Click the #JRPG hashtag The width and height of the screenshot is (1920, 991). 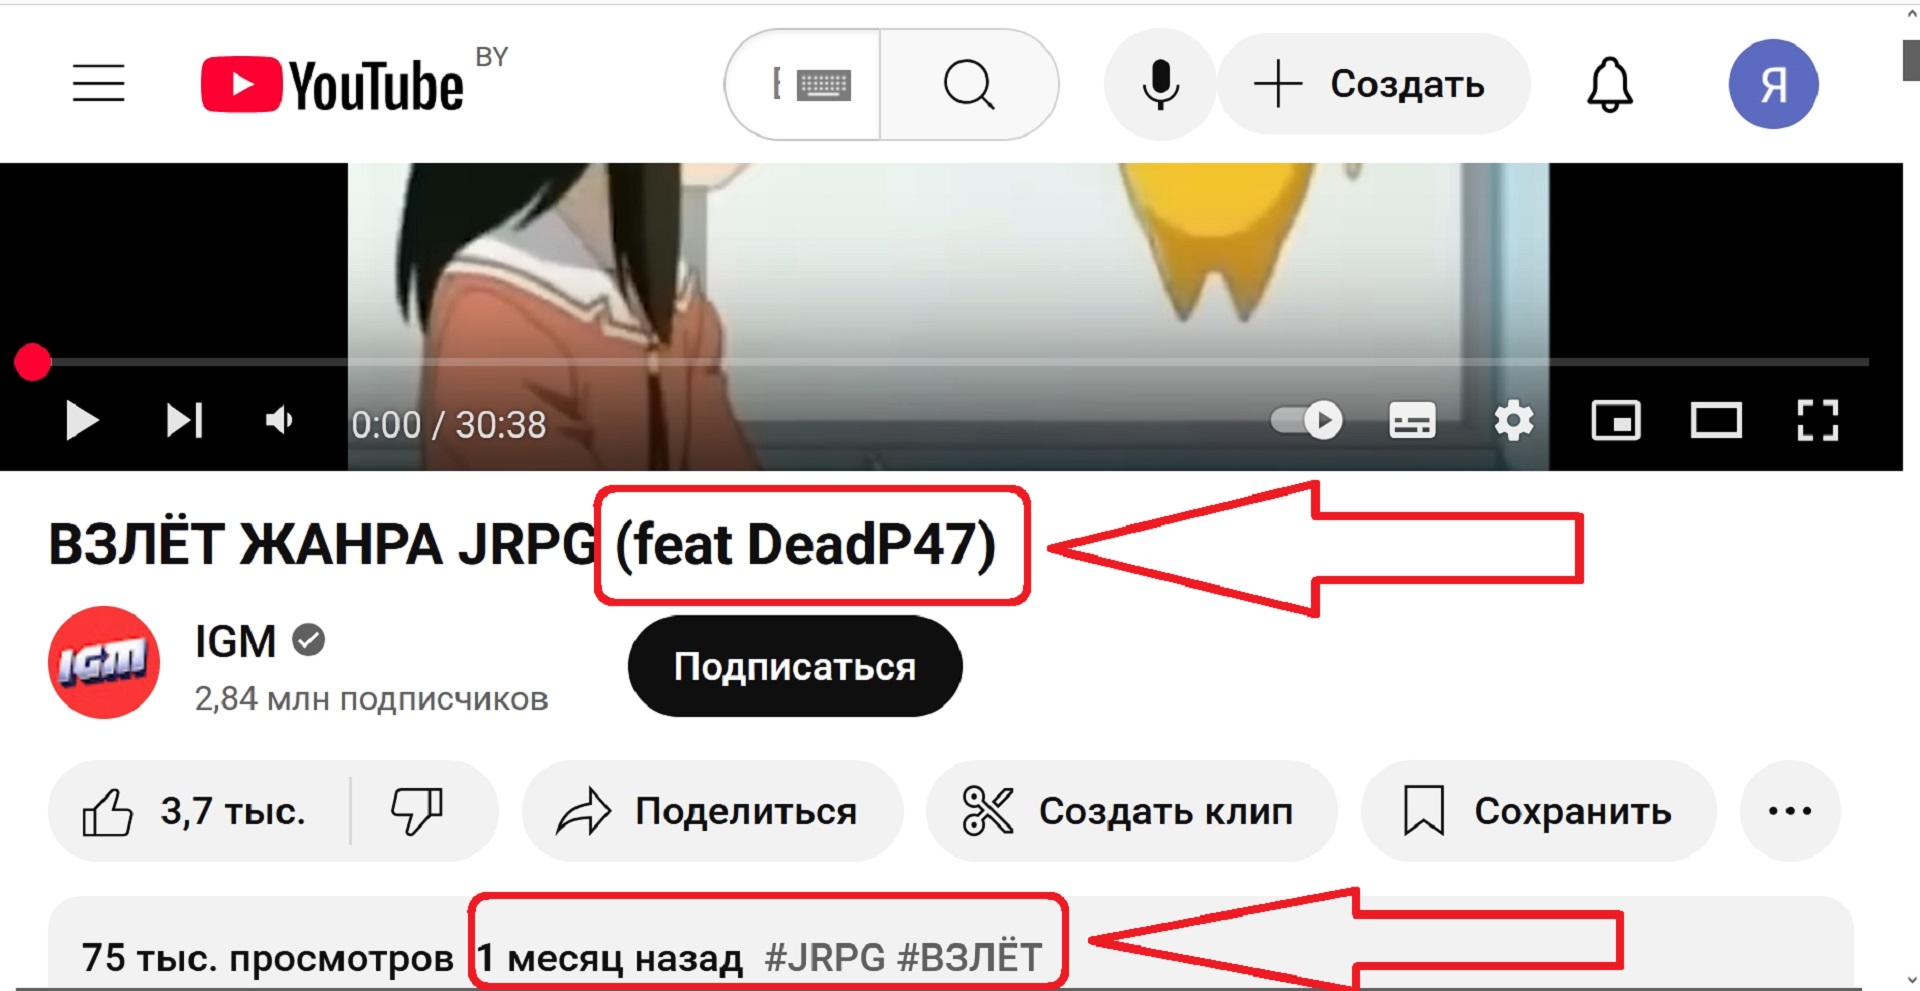tap(825, 957)
